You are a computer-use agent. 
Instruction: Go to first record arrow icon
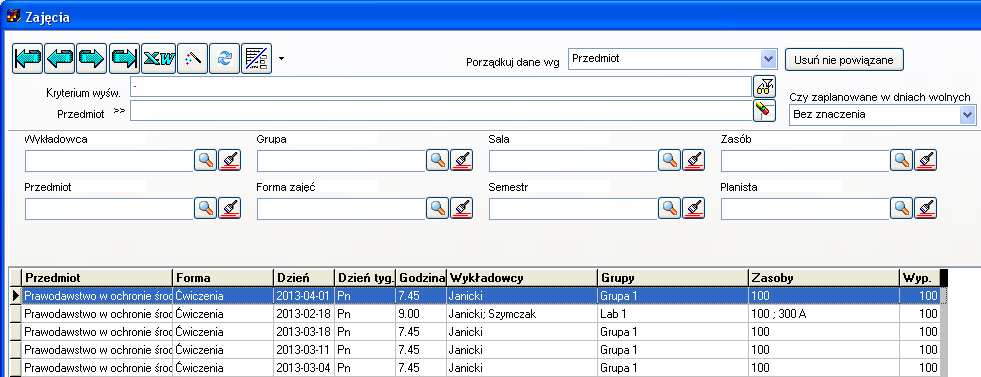click(x=28, y=59)
